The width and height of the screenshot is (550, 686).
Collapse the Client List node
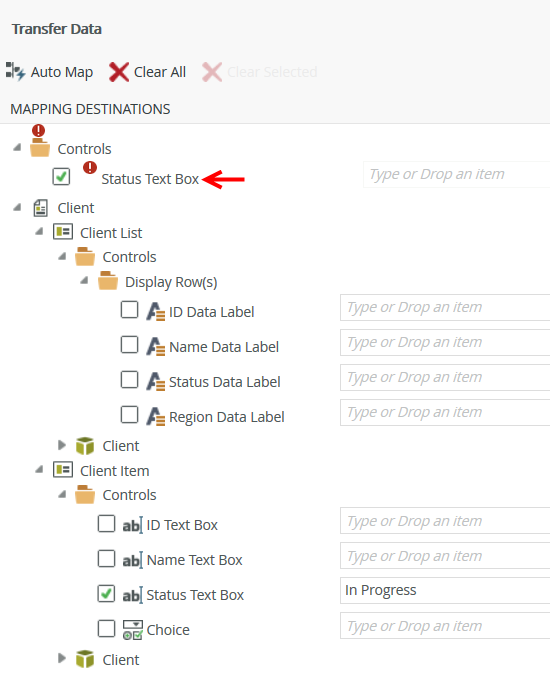[x=39, y=231]
